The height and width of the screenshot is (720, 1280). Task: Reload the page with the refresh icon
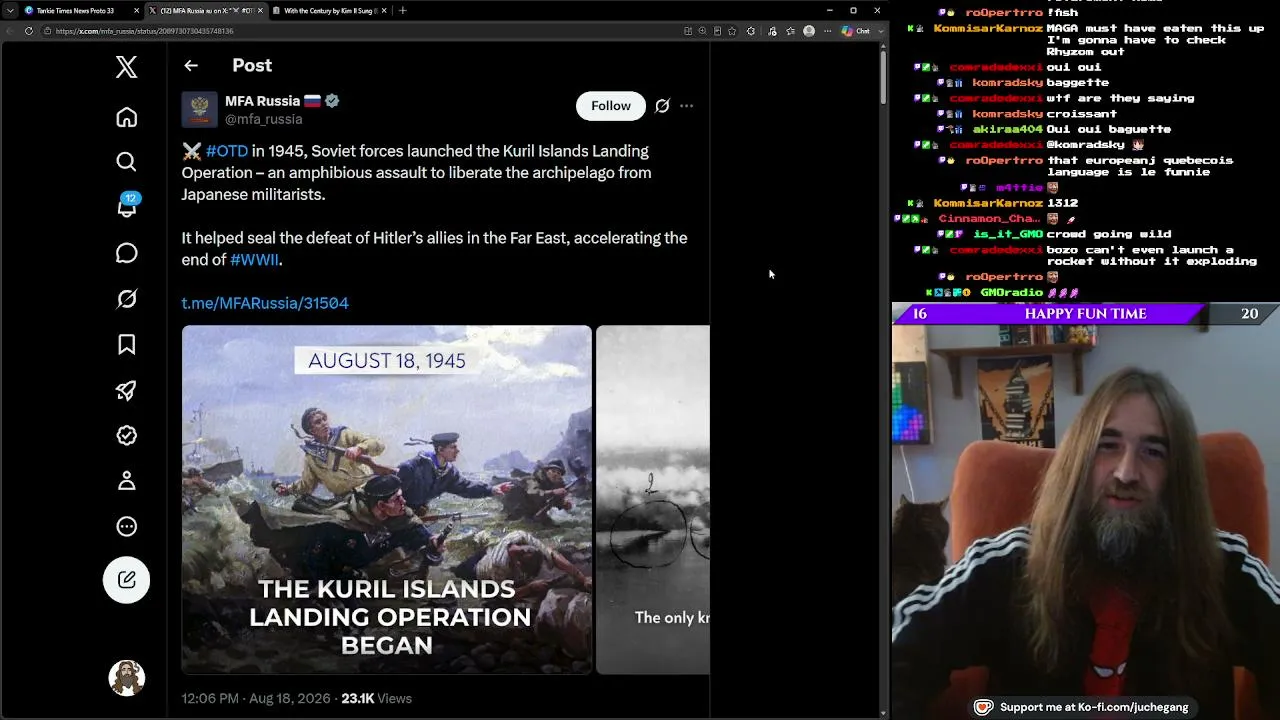[28, 31]
